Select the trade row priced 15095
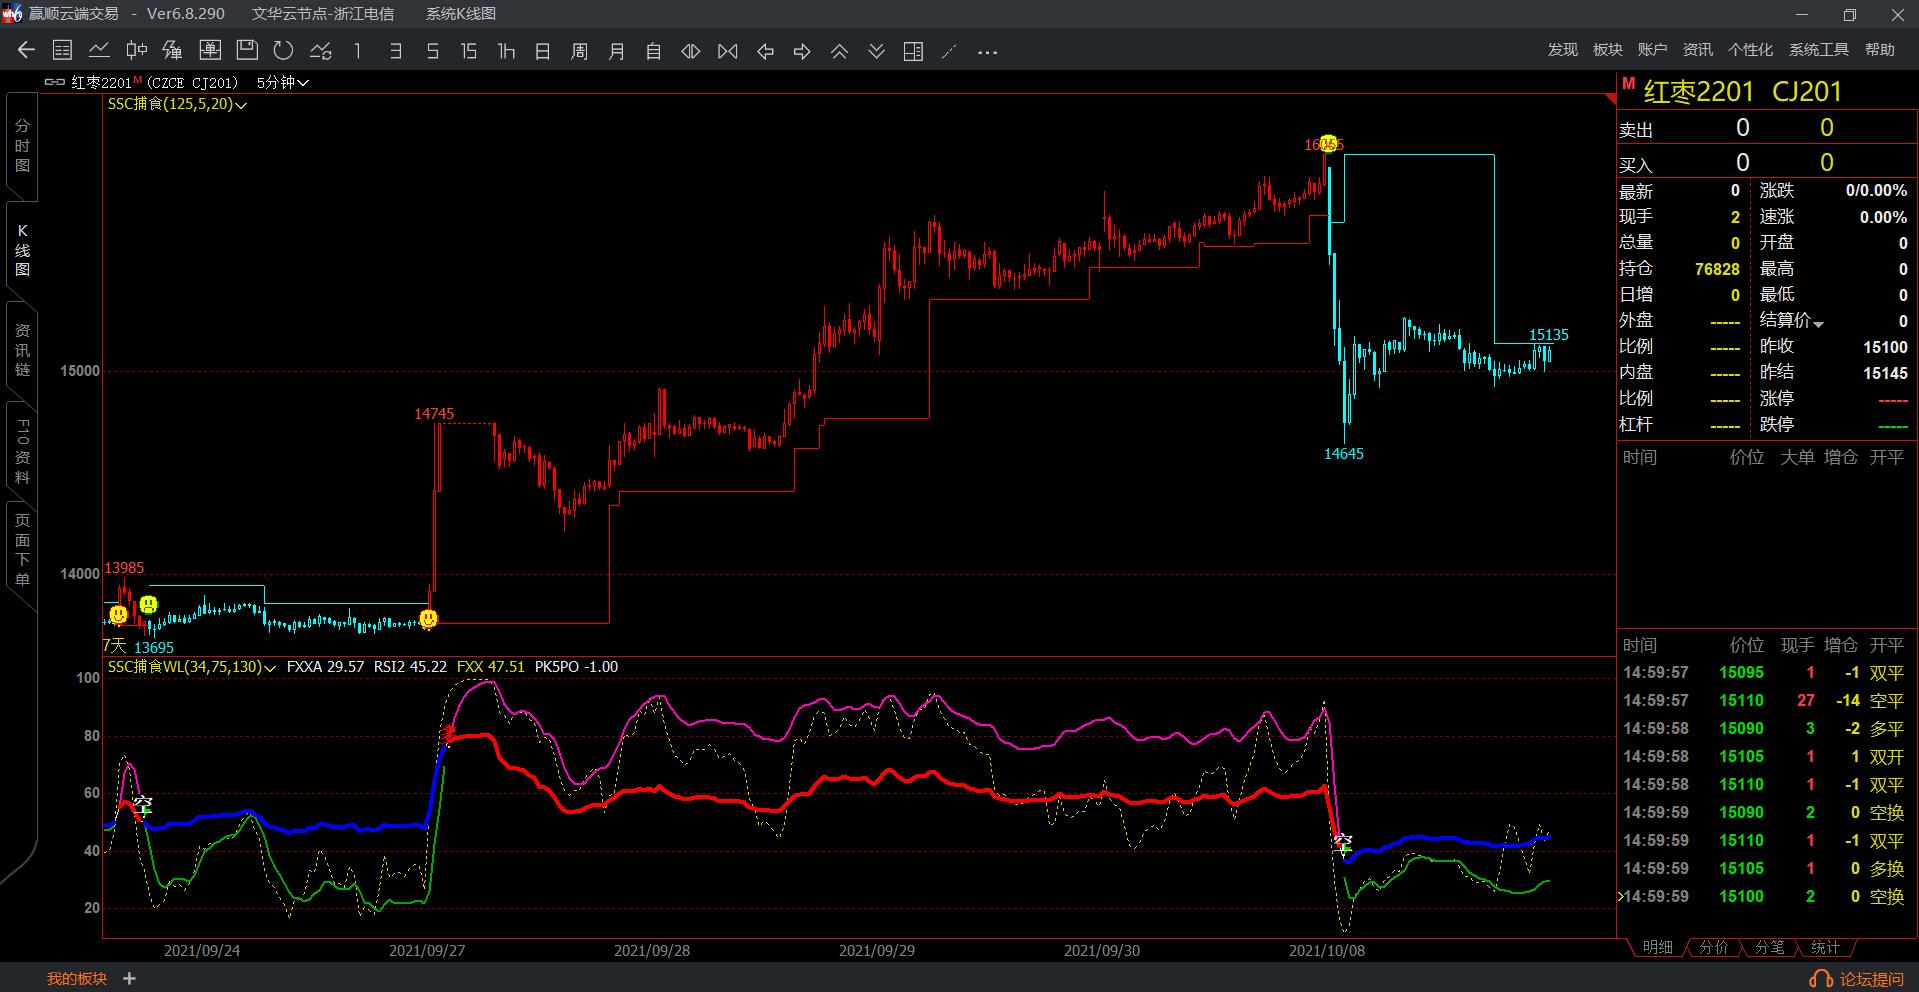Screen dimensions: 1919x992 [x=1766, y=673]
